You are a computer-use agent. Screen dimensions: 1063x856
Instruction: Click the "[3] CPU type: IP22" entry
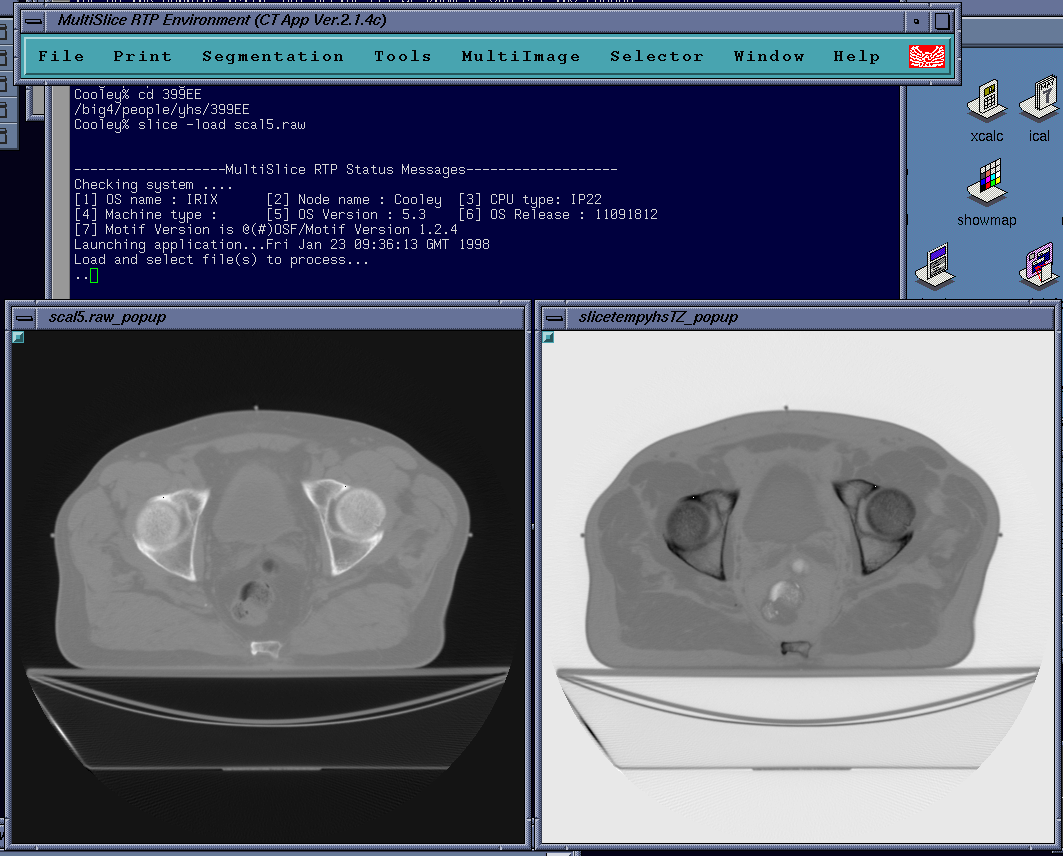(x=530, y=199)
